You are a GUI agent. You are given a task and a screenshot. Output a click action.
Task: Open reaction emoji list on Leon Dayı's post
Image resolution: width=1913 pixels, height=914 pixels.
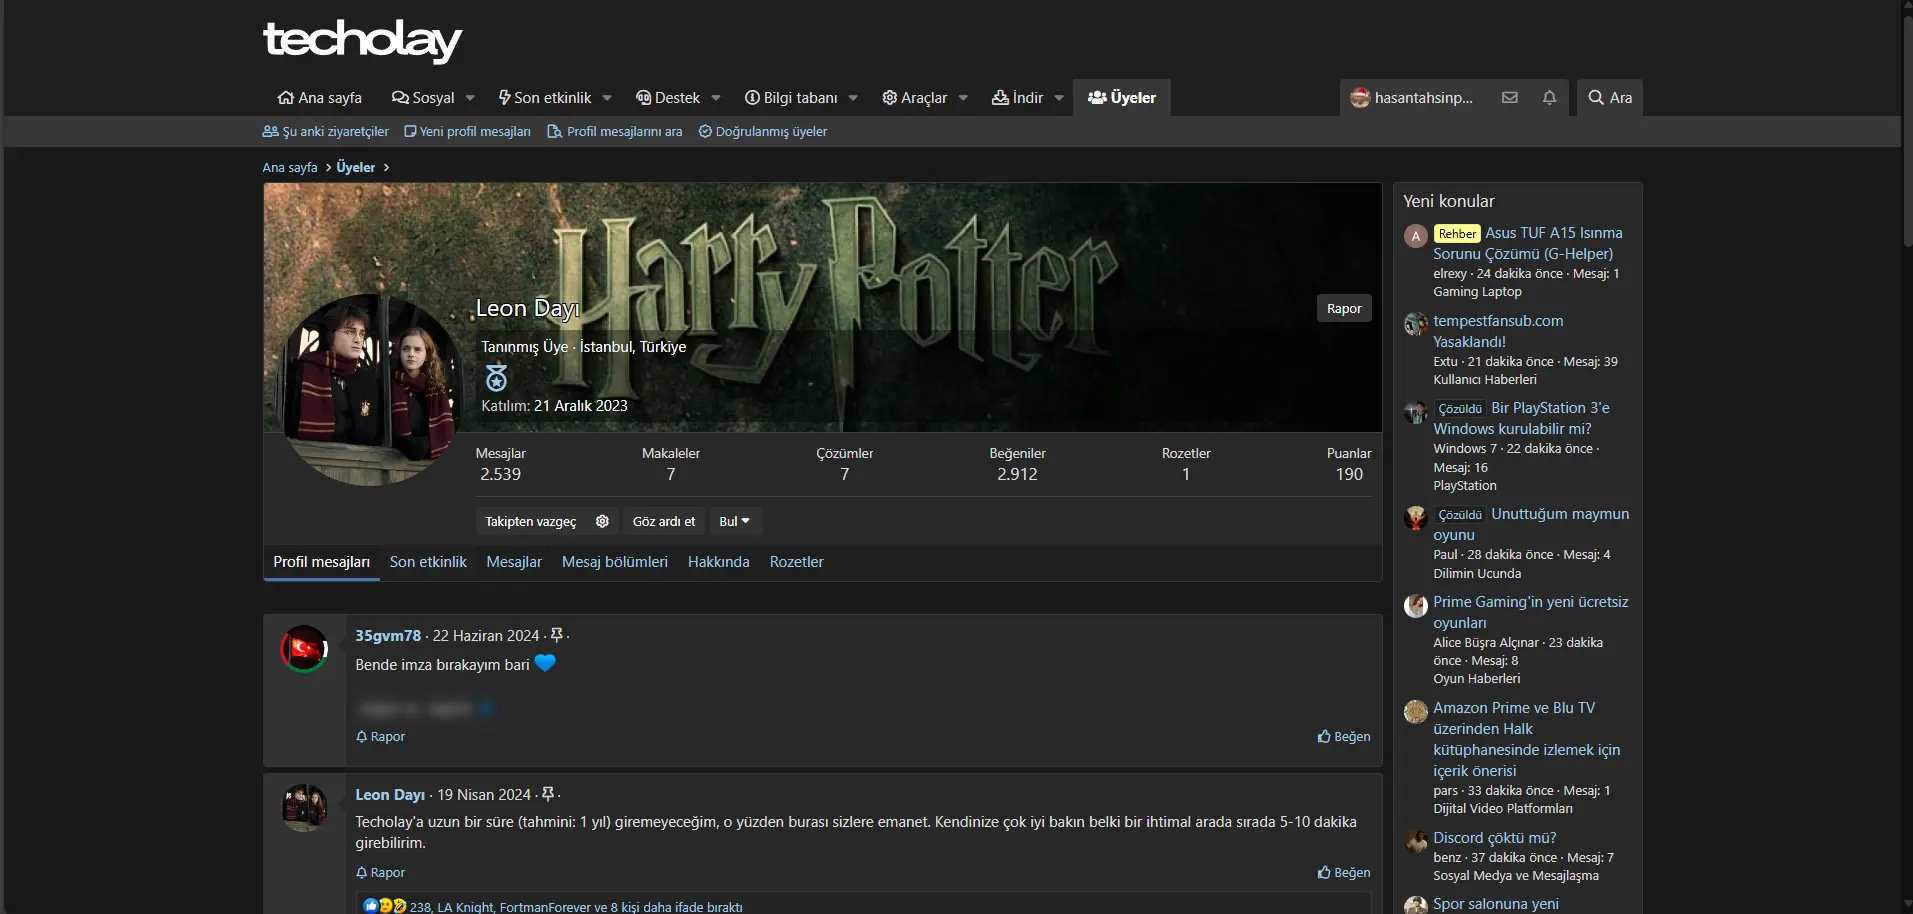pos(385,906)
